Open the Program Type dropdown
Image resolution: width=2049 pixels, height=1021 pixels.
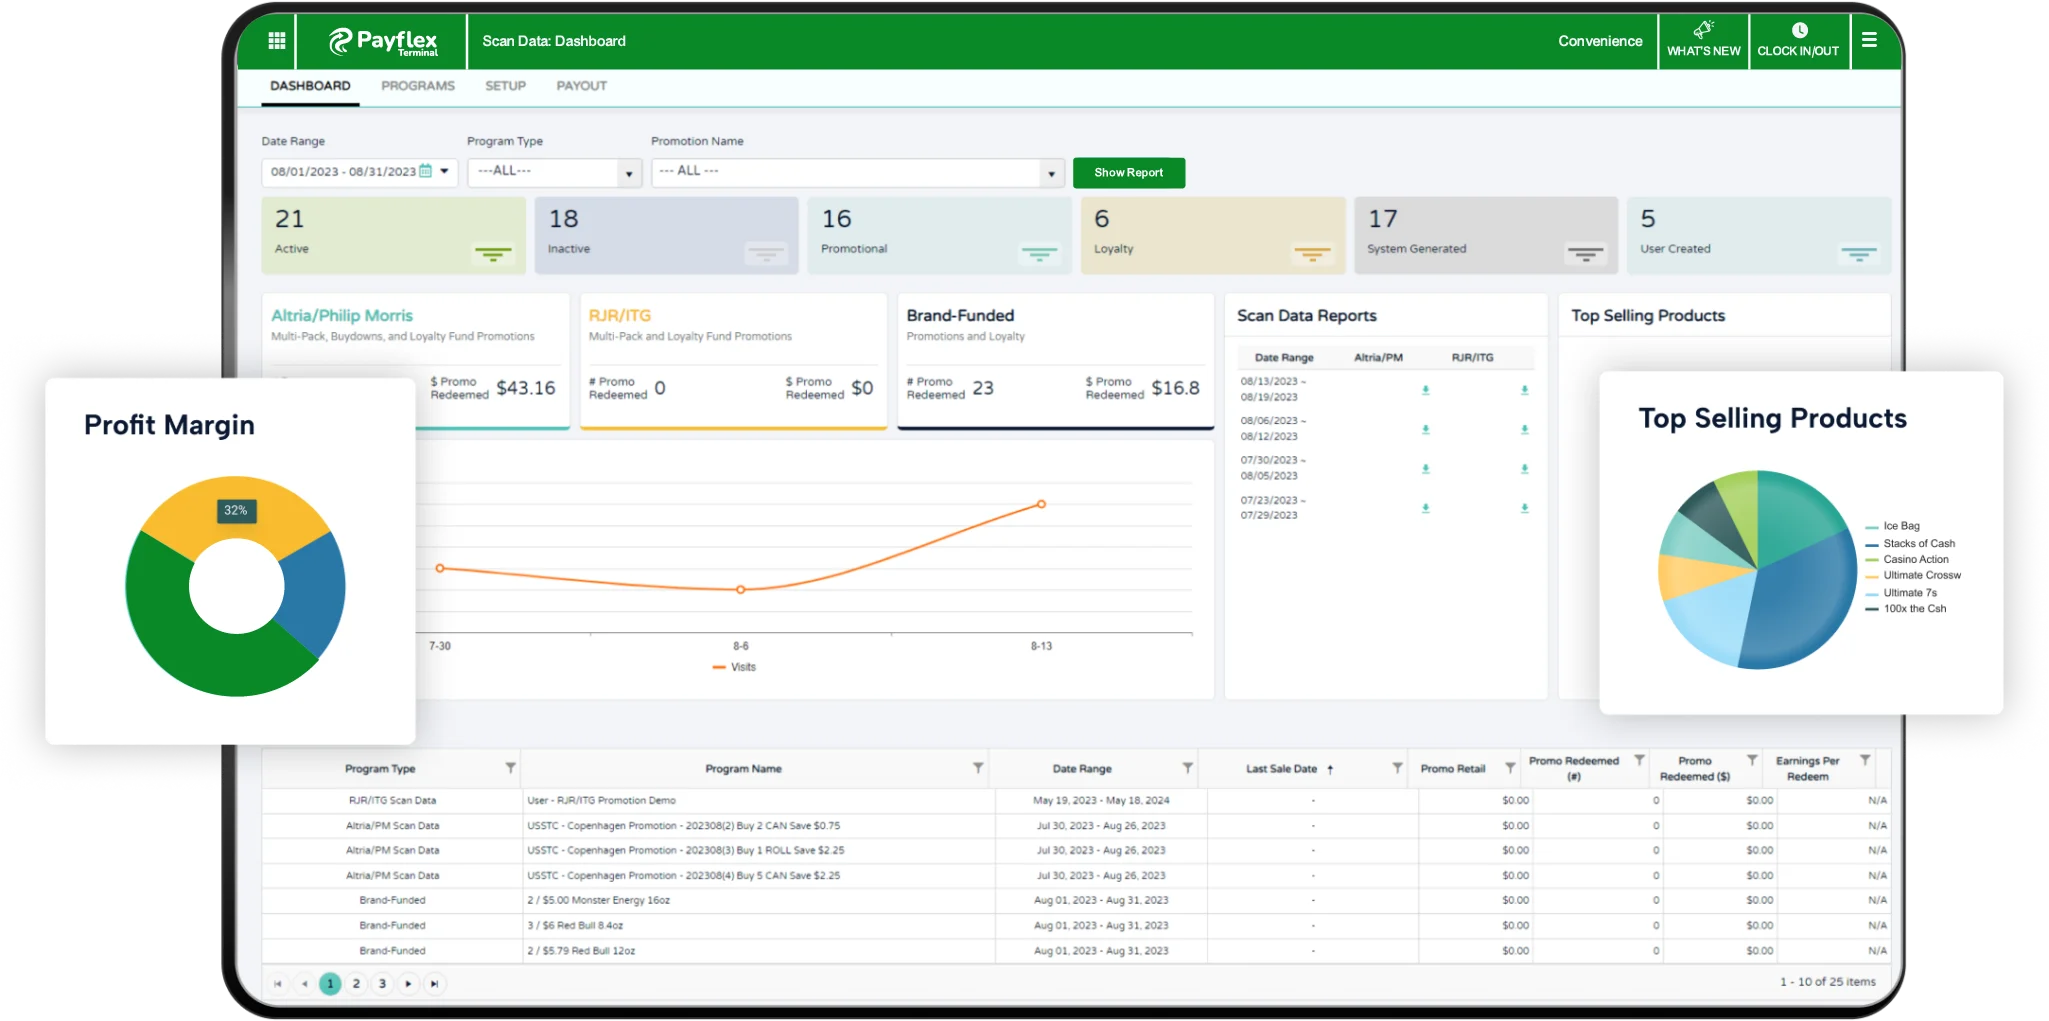coord(554,172)
